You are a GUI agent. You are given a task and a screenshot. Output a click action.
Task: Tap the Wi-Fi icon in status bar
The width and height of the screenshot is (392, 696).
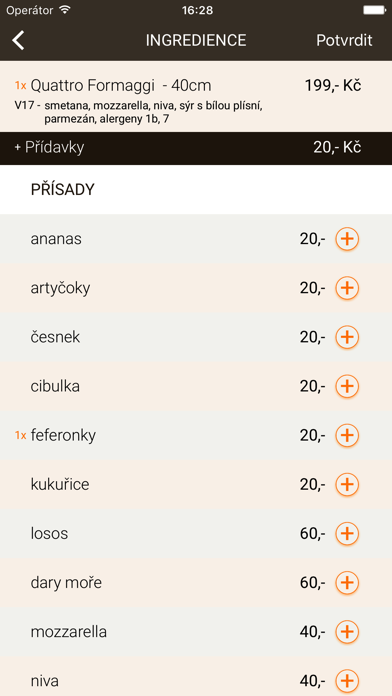[x=65, y=9]
